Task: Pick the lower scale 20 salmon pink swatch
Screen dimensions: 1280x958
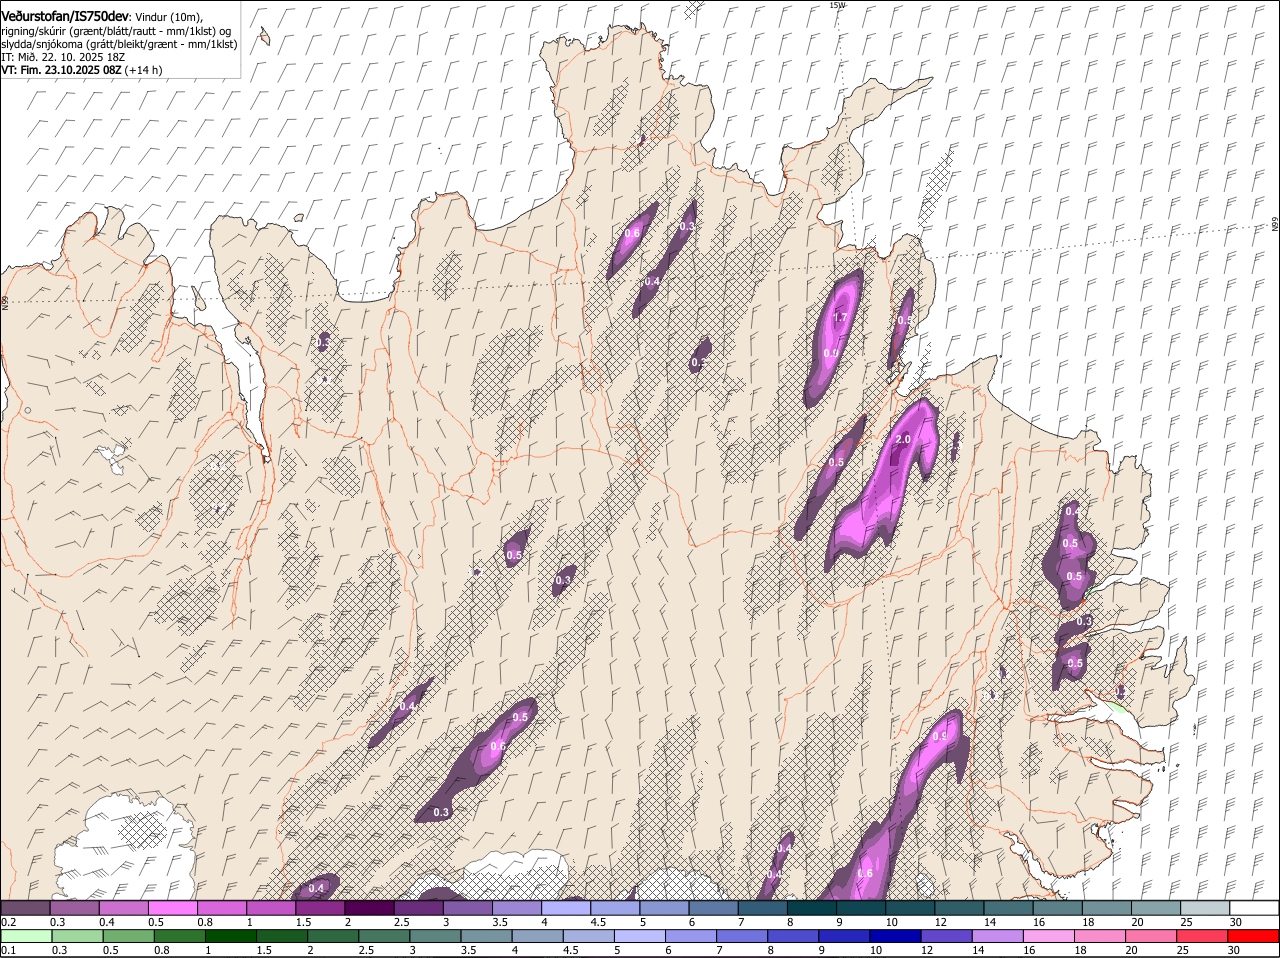Action: click(x=1150, y=937)
